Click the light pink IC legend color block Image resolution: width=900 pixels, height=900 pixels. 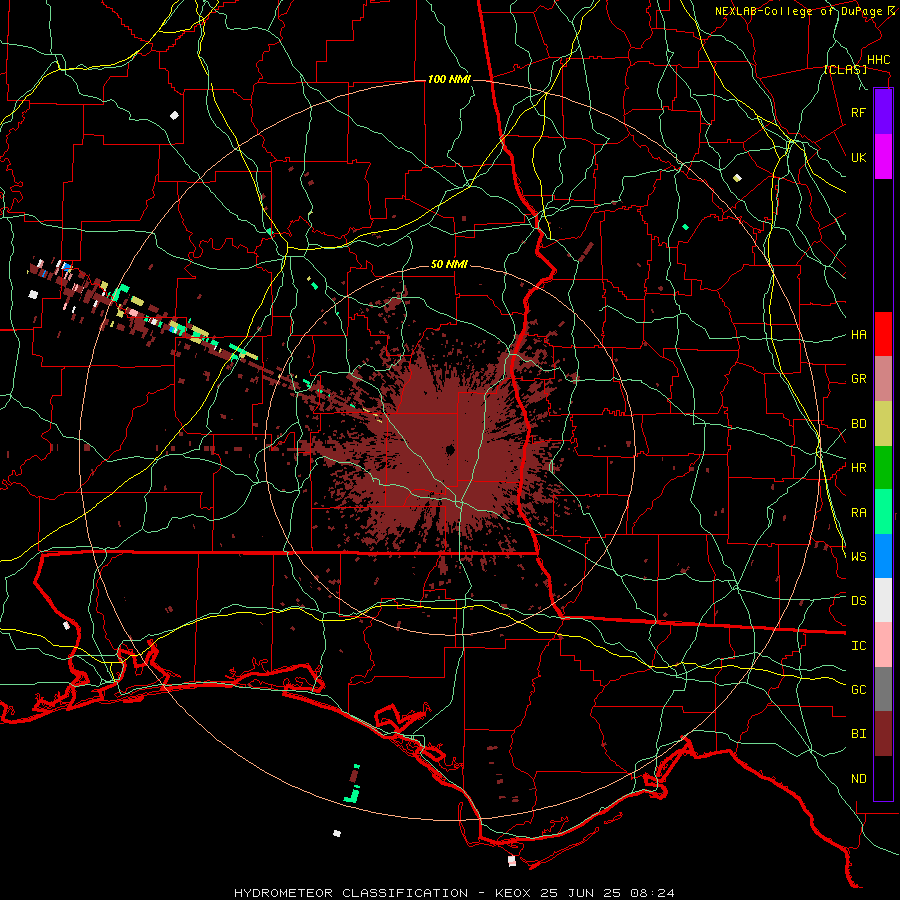(883, 645)
